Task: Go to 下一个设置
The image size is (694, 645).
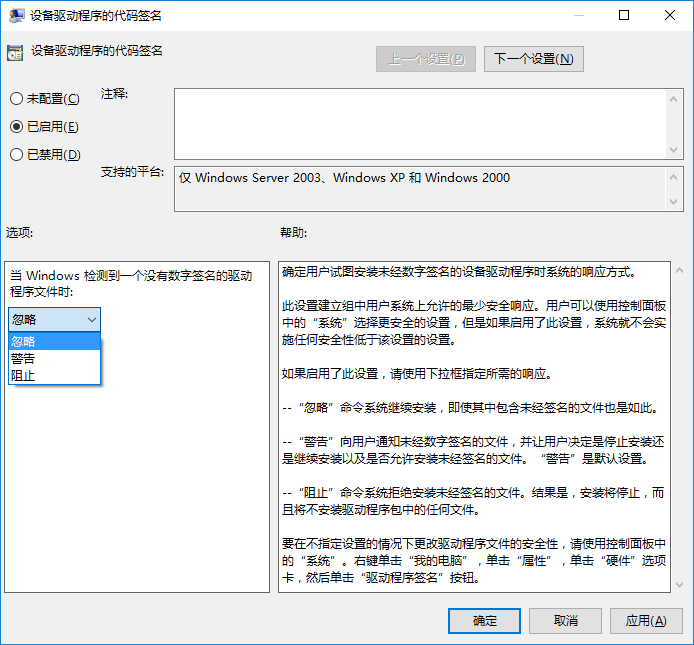Action: (x=533, y=59)
